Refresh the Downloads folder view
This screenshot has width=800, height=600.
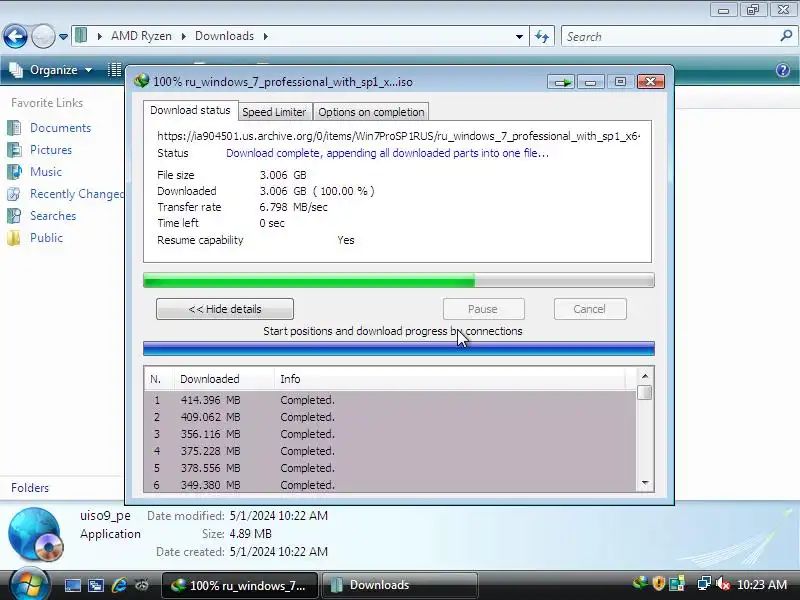542,36
